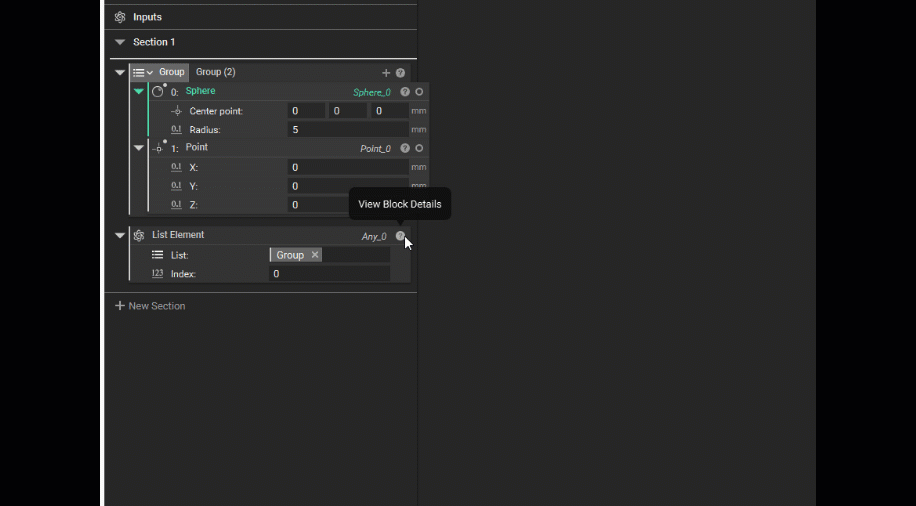The width and height of the screenshot is (916, 506).
Task: Click the List Element block icon
Action: [x=138, y=235]
